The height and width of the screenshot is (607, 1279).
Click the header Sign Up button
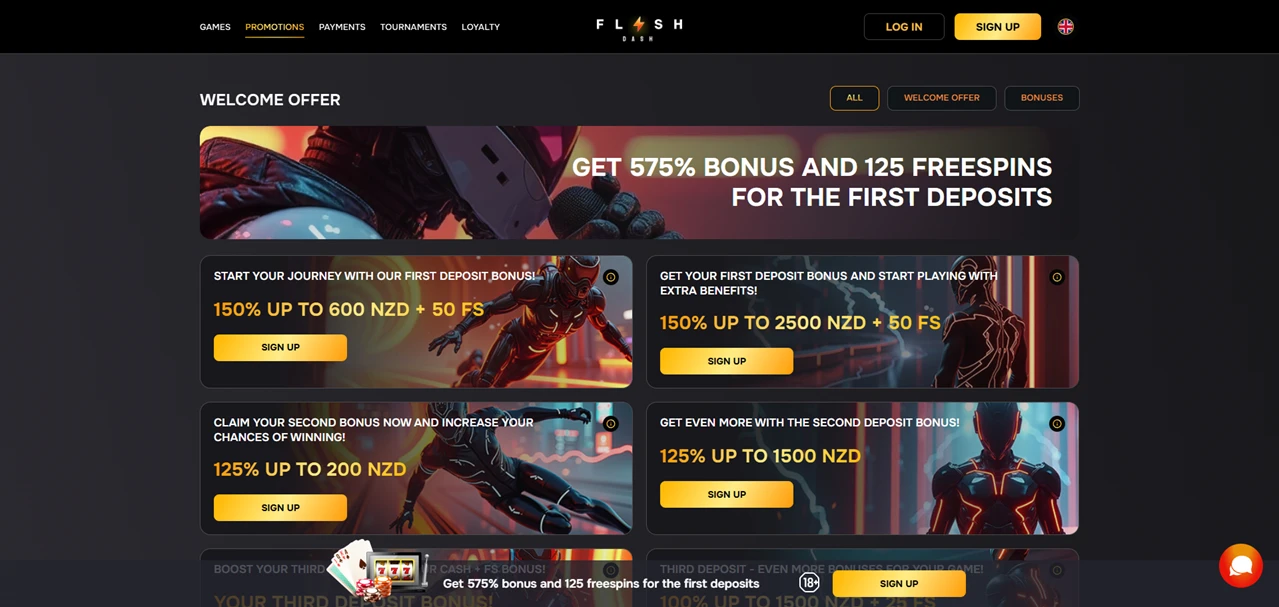pyautogui.click(x=997, y=27)
